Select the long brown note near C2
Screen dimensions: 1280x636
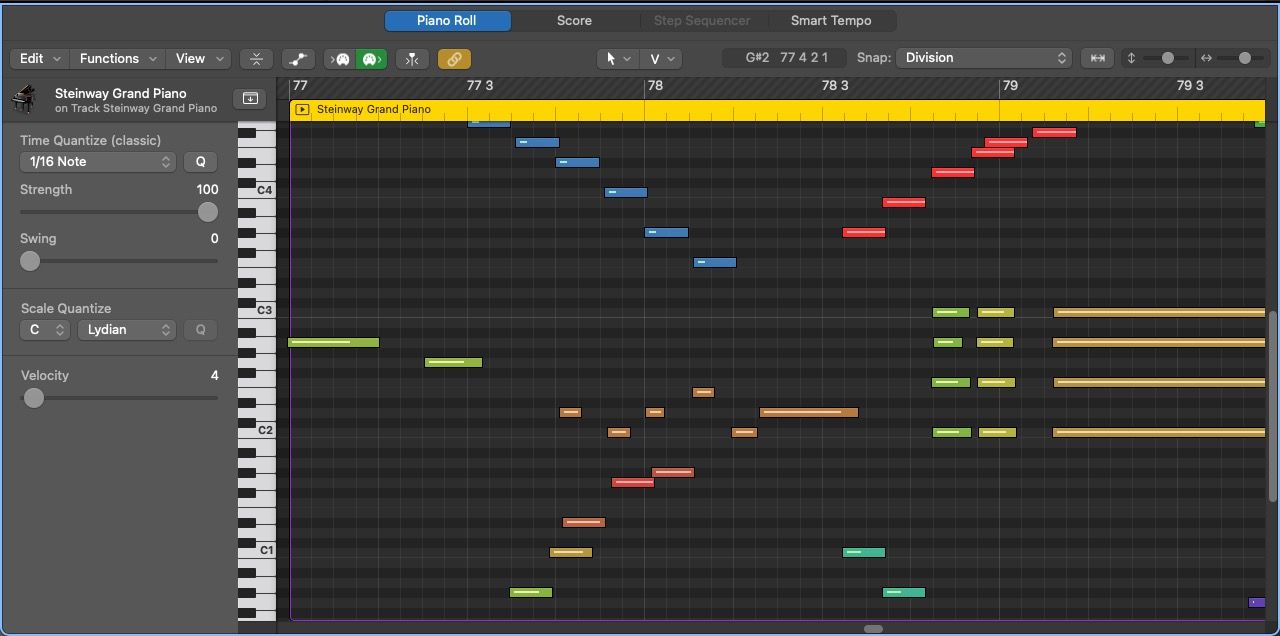[809, 412]
